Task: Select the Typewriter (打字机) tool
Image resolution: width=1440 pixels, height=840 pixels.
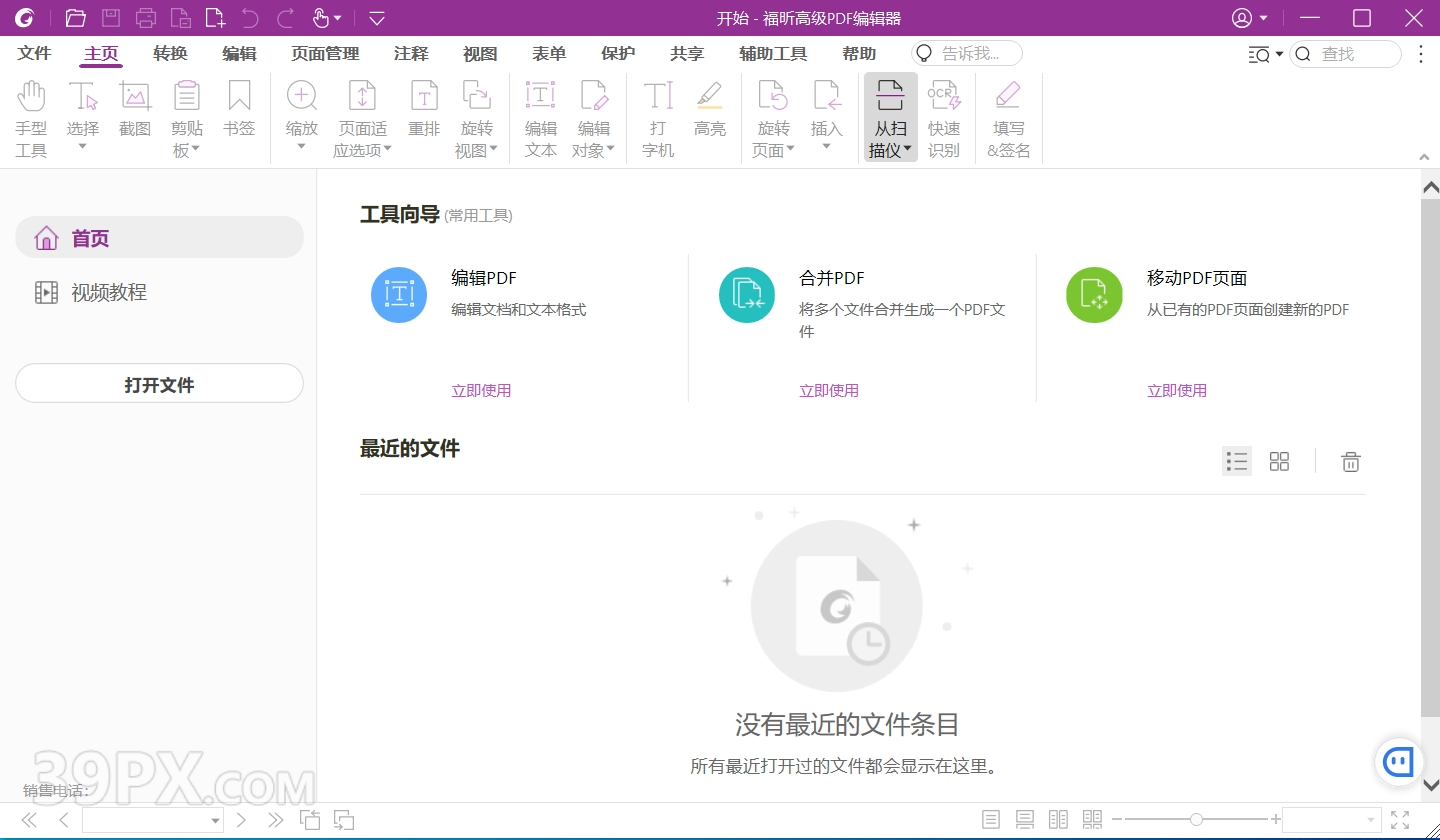Action: pos(658,119)
